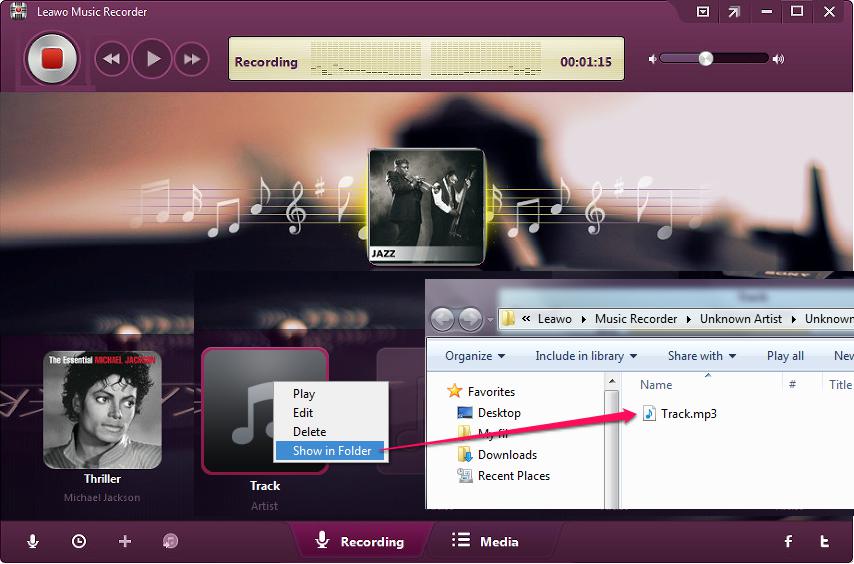The height and width of the screenshot is (564, 854).
Task: Choose Edit from the context menu
Action: pos(303,413)
